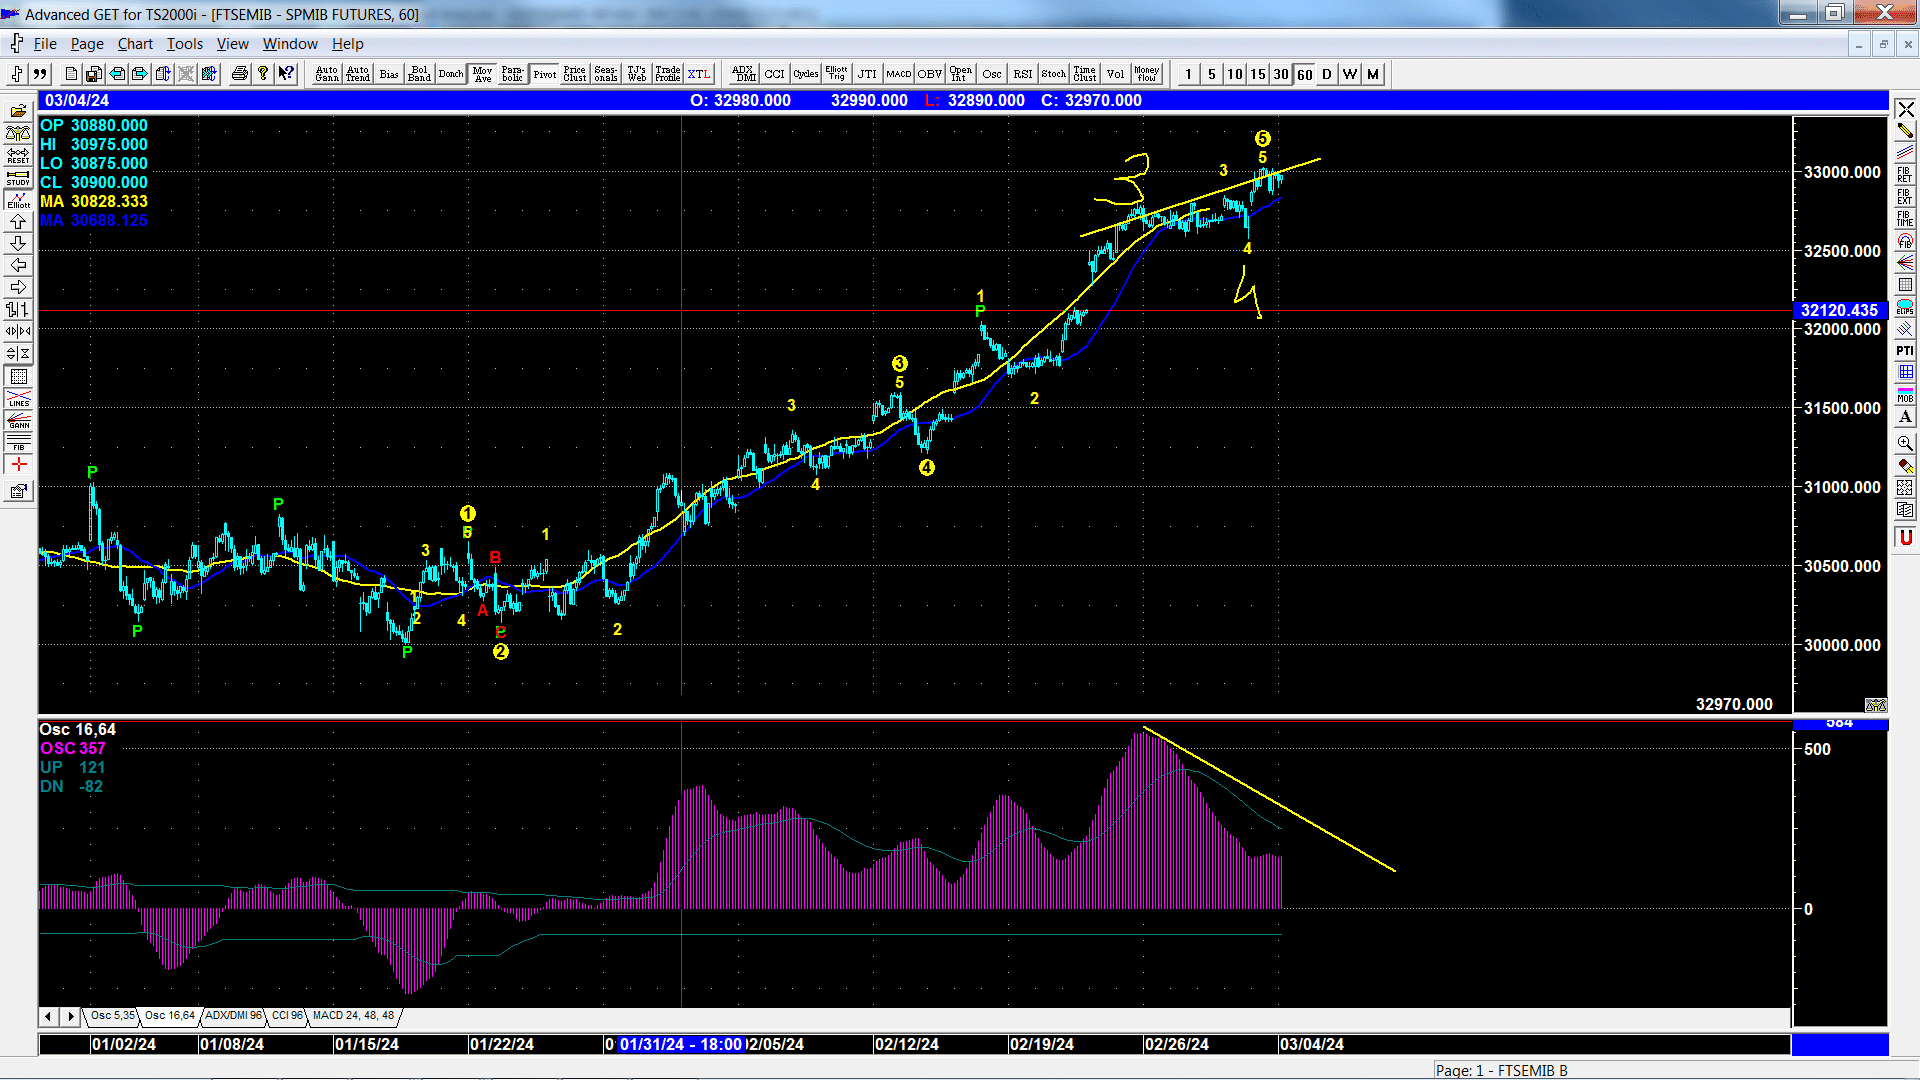
Task: Click the 32120.435 price level marker
Action: click(x=1840, y=310)
